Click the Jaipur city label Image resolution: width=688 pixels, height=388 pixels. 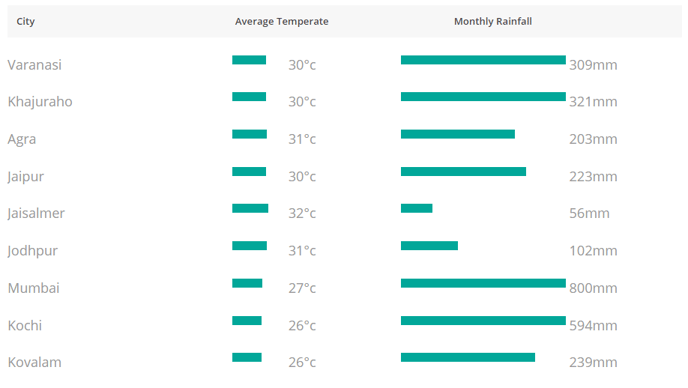[25, 176]
